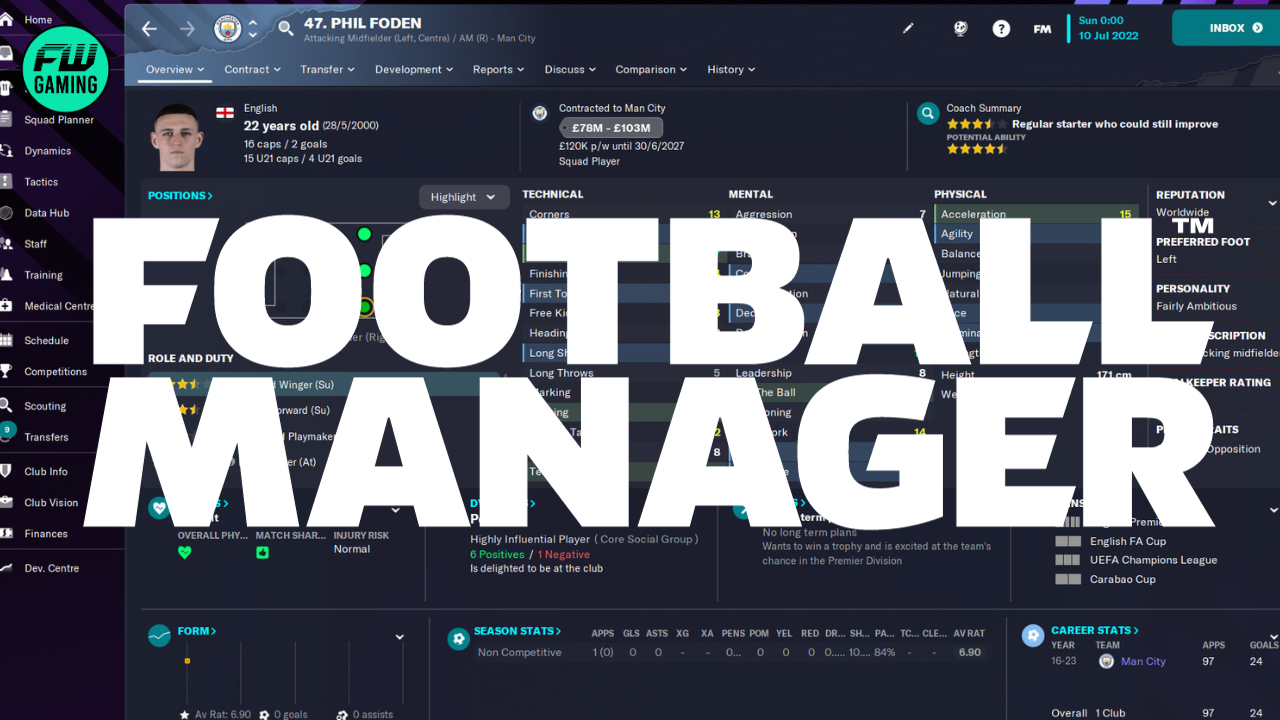Click the pencil edit icon in the top bar
The image size is (1280, 720).
coord(908,29)
